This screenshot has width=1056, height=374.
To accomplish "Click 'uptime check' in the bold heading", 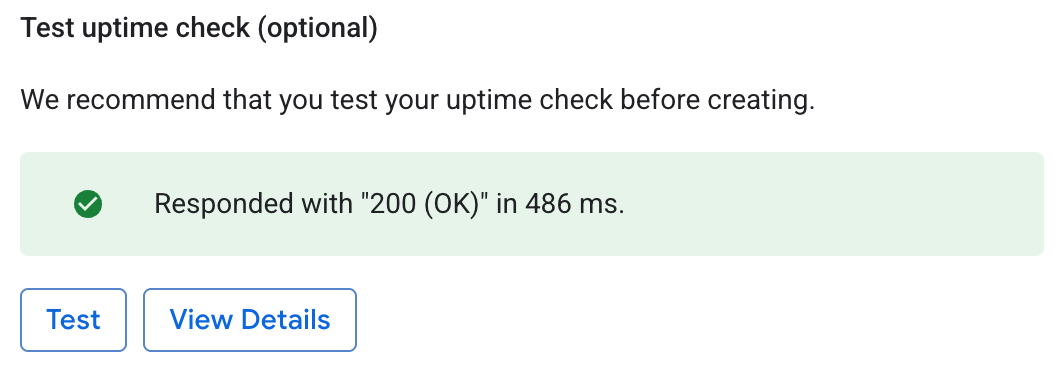I will [x=164, y=28].
